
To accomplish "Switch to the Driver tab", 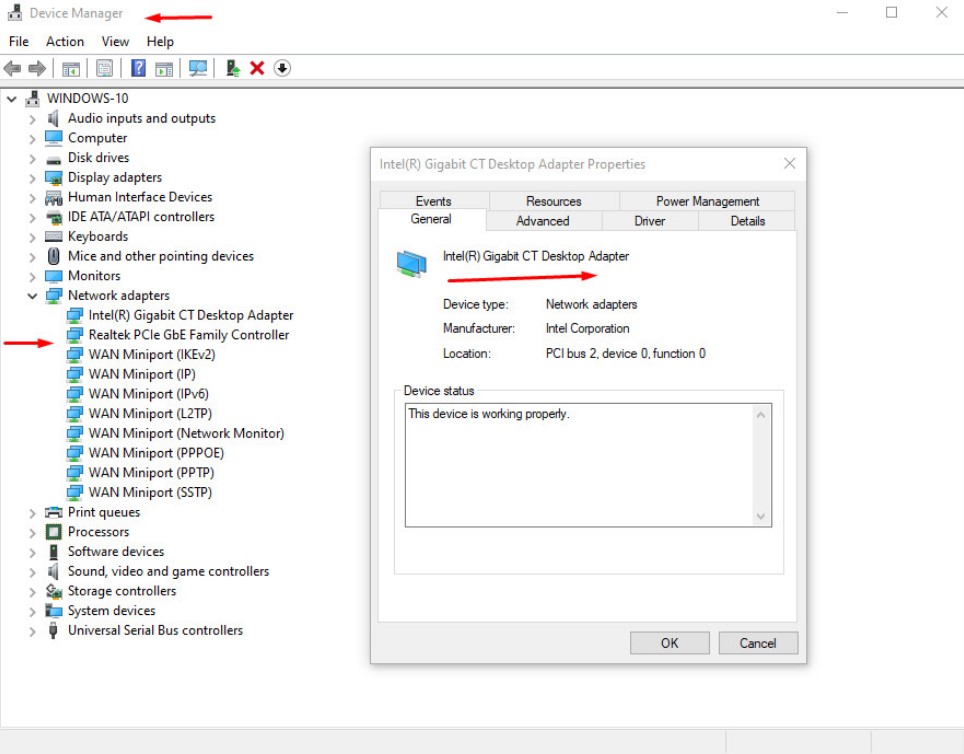I will click(650, 221).
